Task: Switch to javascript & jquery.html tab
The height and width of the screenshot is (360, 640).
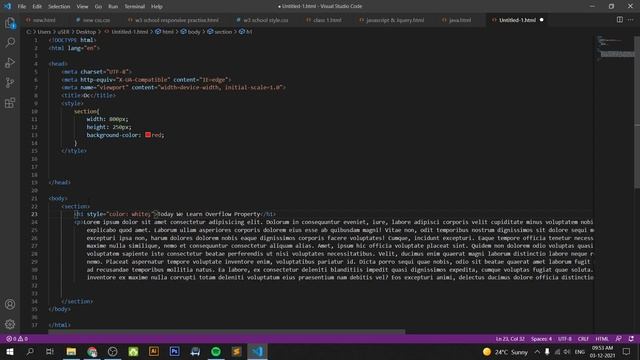Action: coord(395,20)
